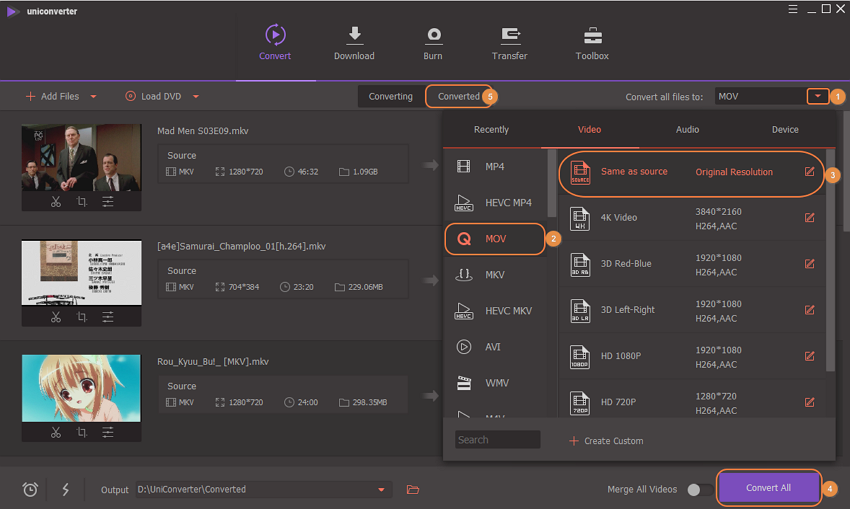Trim the Mad Men video with scissors
The height and width of the screenshot is (509, 850).
pyautogui.click(x=56, y=202)
